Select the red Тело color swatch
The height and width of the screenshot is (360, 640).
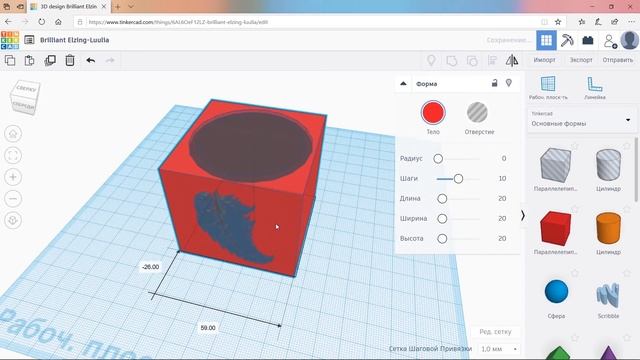click(433, 113)
